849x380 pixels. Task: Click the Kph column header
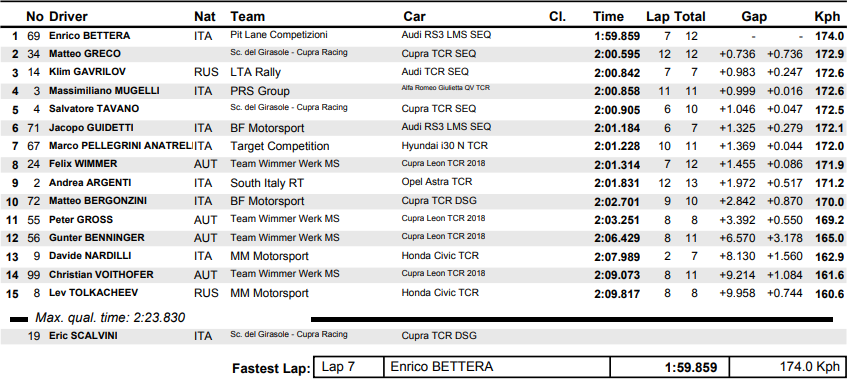pos(827,17)
